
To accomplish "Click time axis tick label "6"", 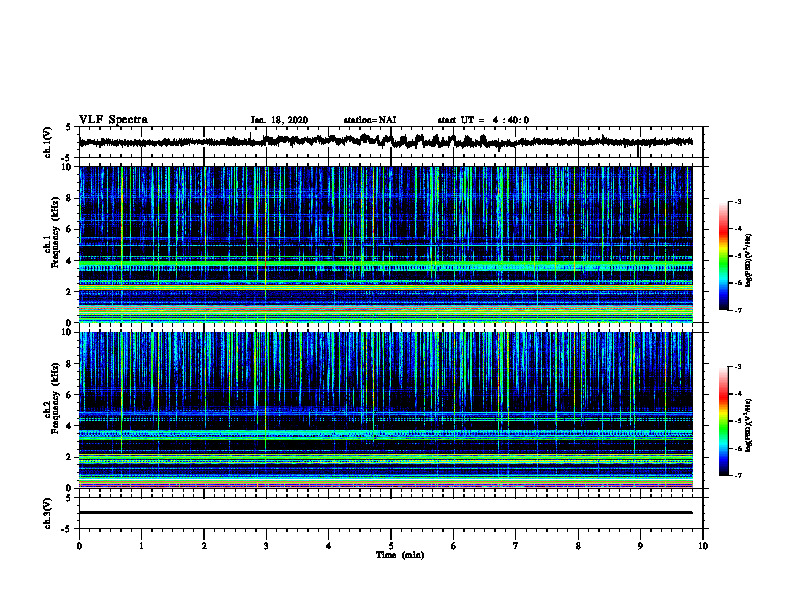I will point(454,546).
